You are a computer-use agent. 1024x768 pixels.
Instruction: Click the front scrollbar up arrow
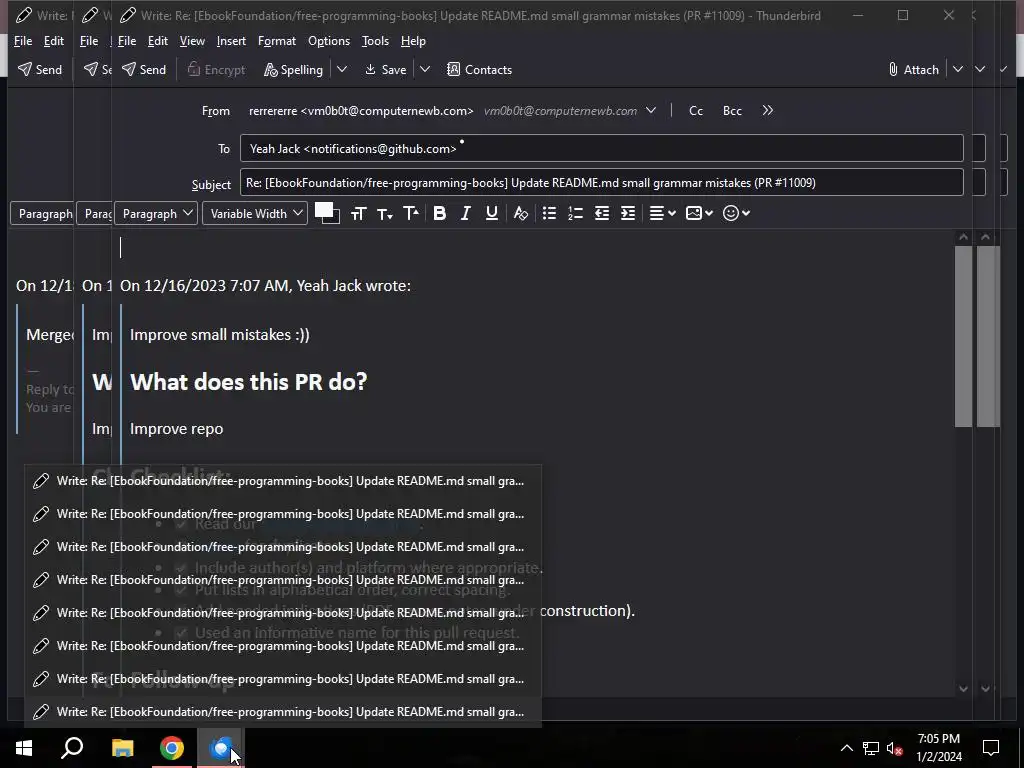point(963,237)
